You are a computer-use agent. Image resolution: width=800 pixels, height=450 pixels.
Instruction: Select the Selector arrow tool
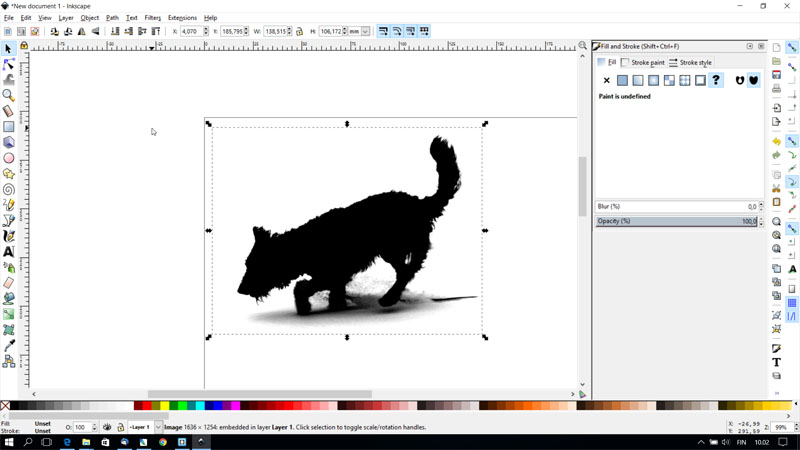[8, 49]
